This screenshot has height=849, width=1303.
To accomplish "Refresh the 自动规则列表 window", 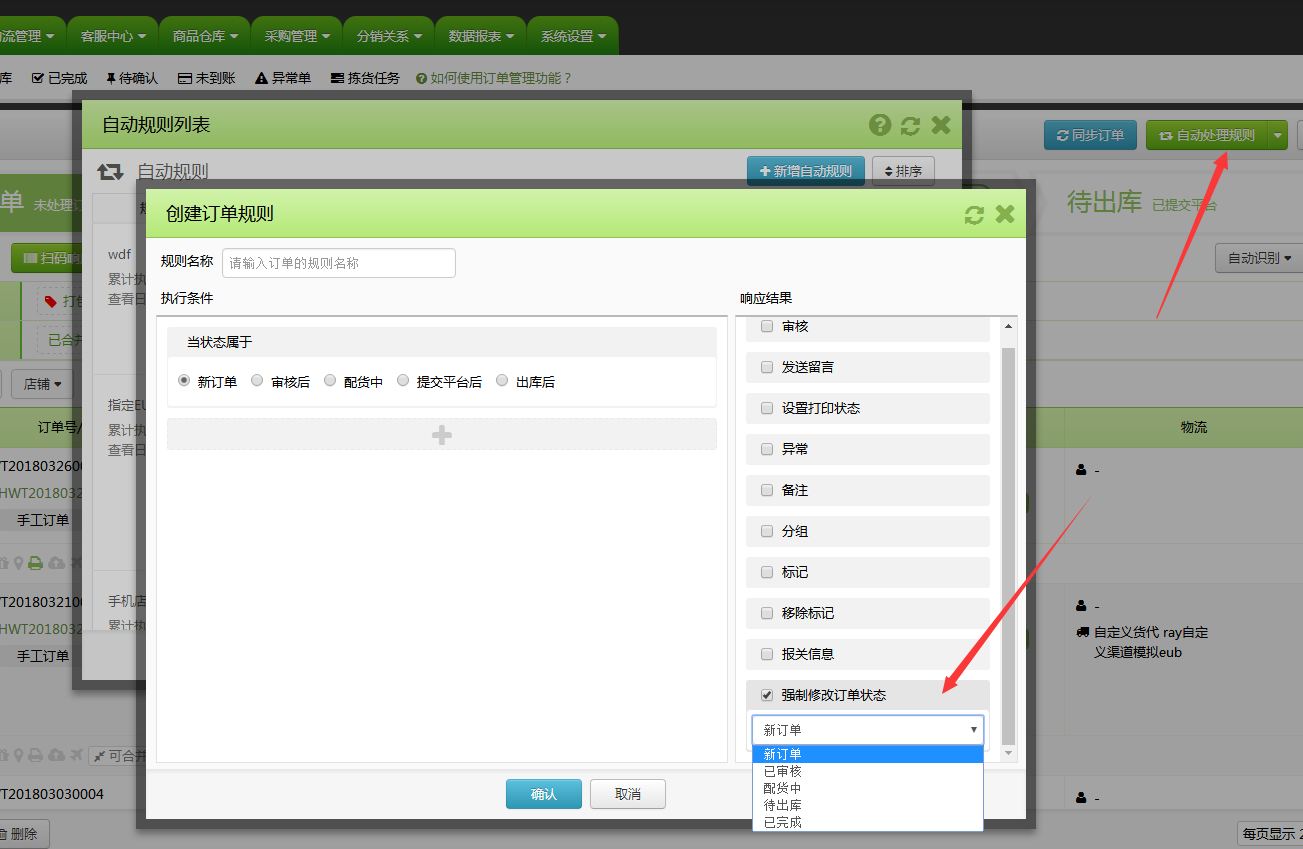I will 910,125.
